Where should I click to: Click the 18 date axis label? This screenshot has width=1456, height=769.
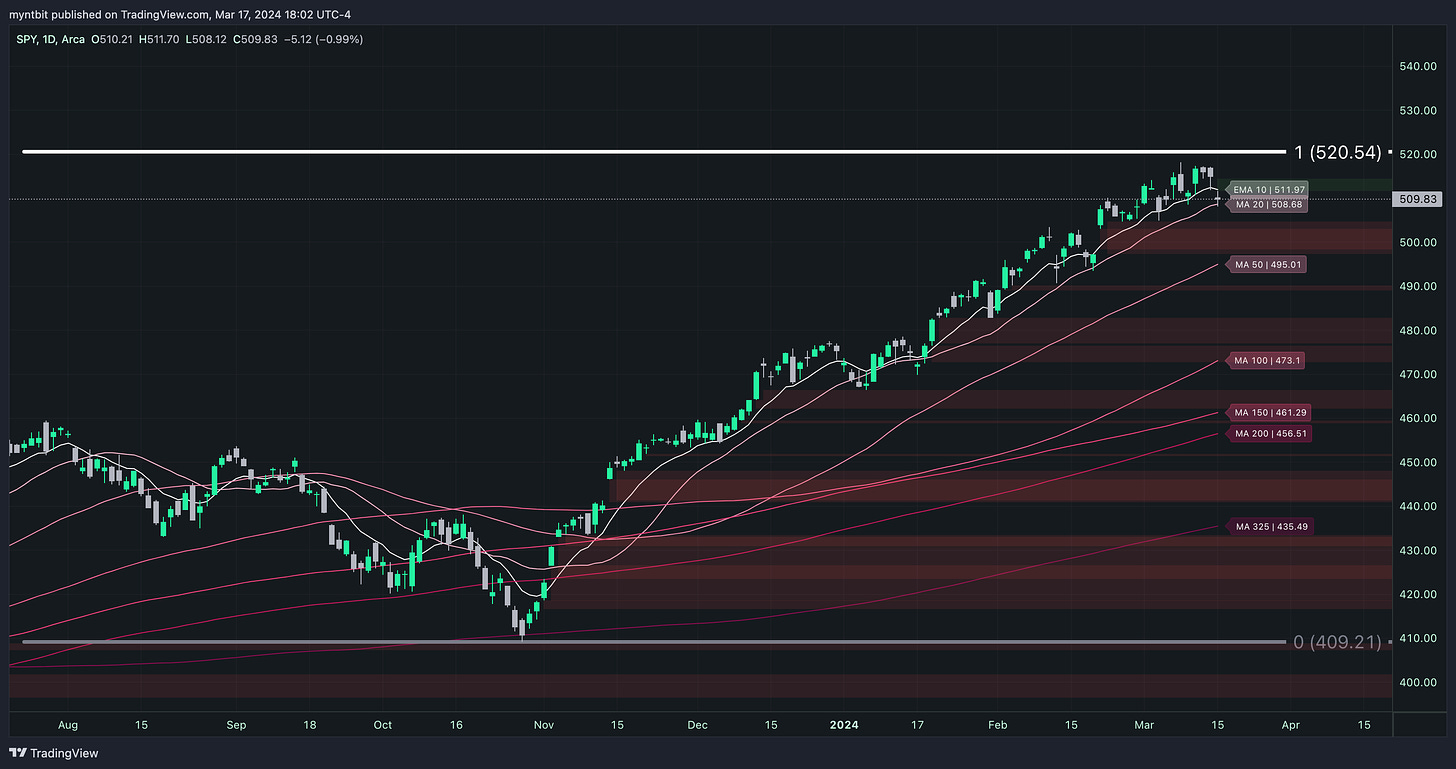[310, 724]
